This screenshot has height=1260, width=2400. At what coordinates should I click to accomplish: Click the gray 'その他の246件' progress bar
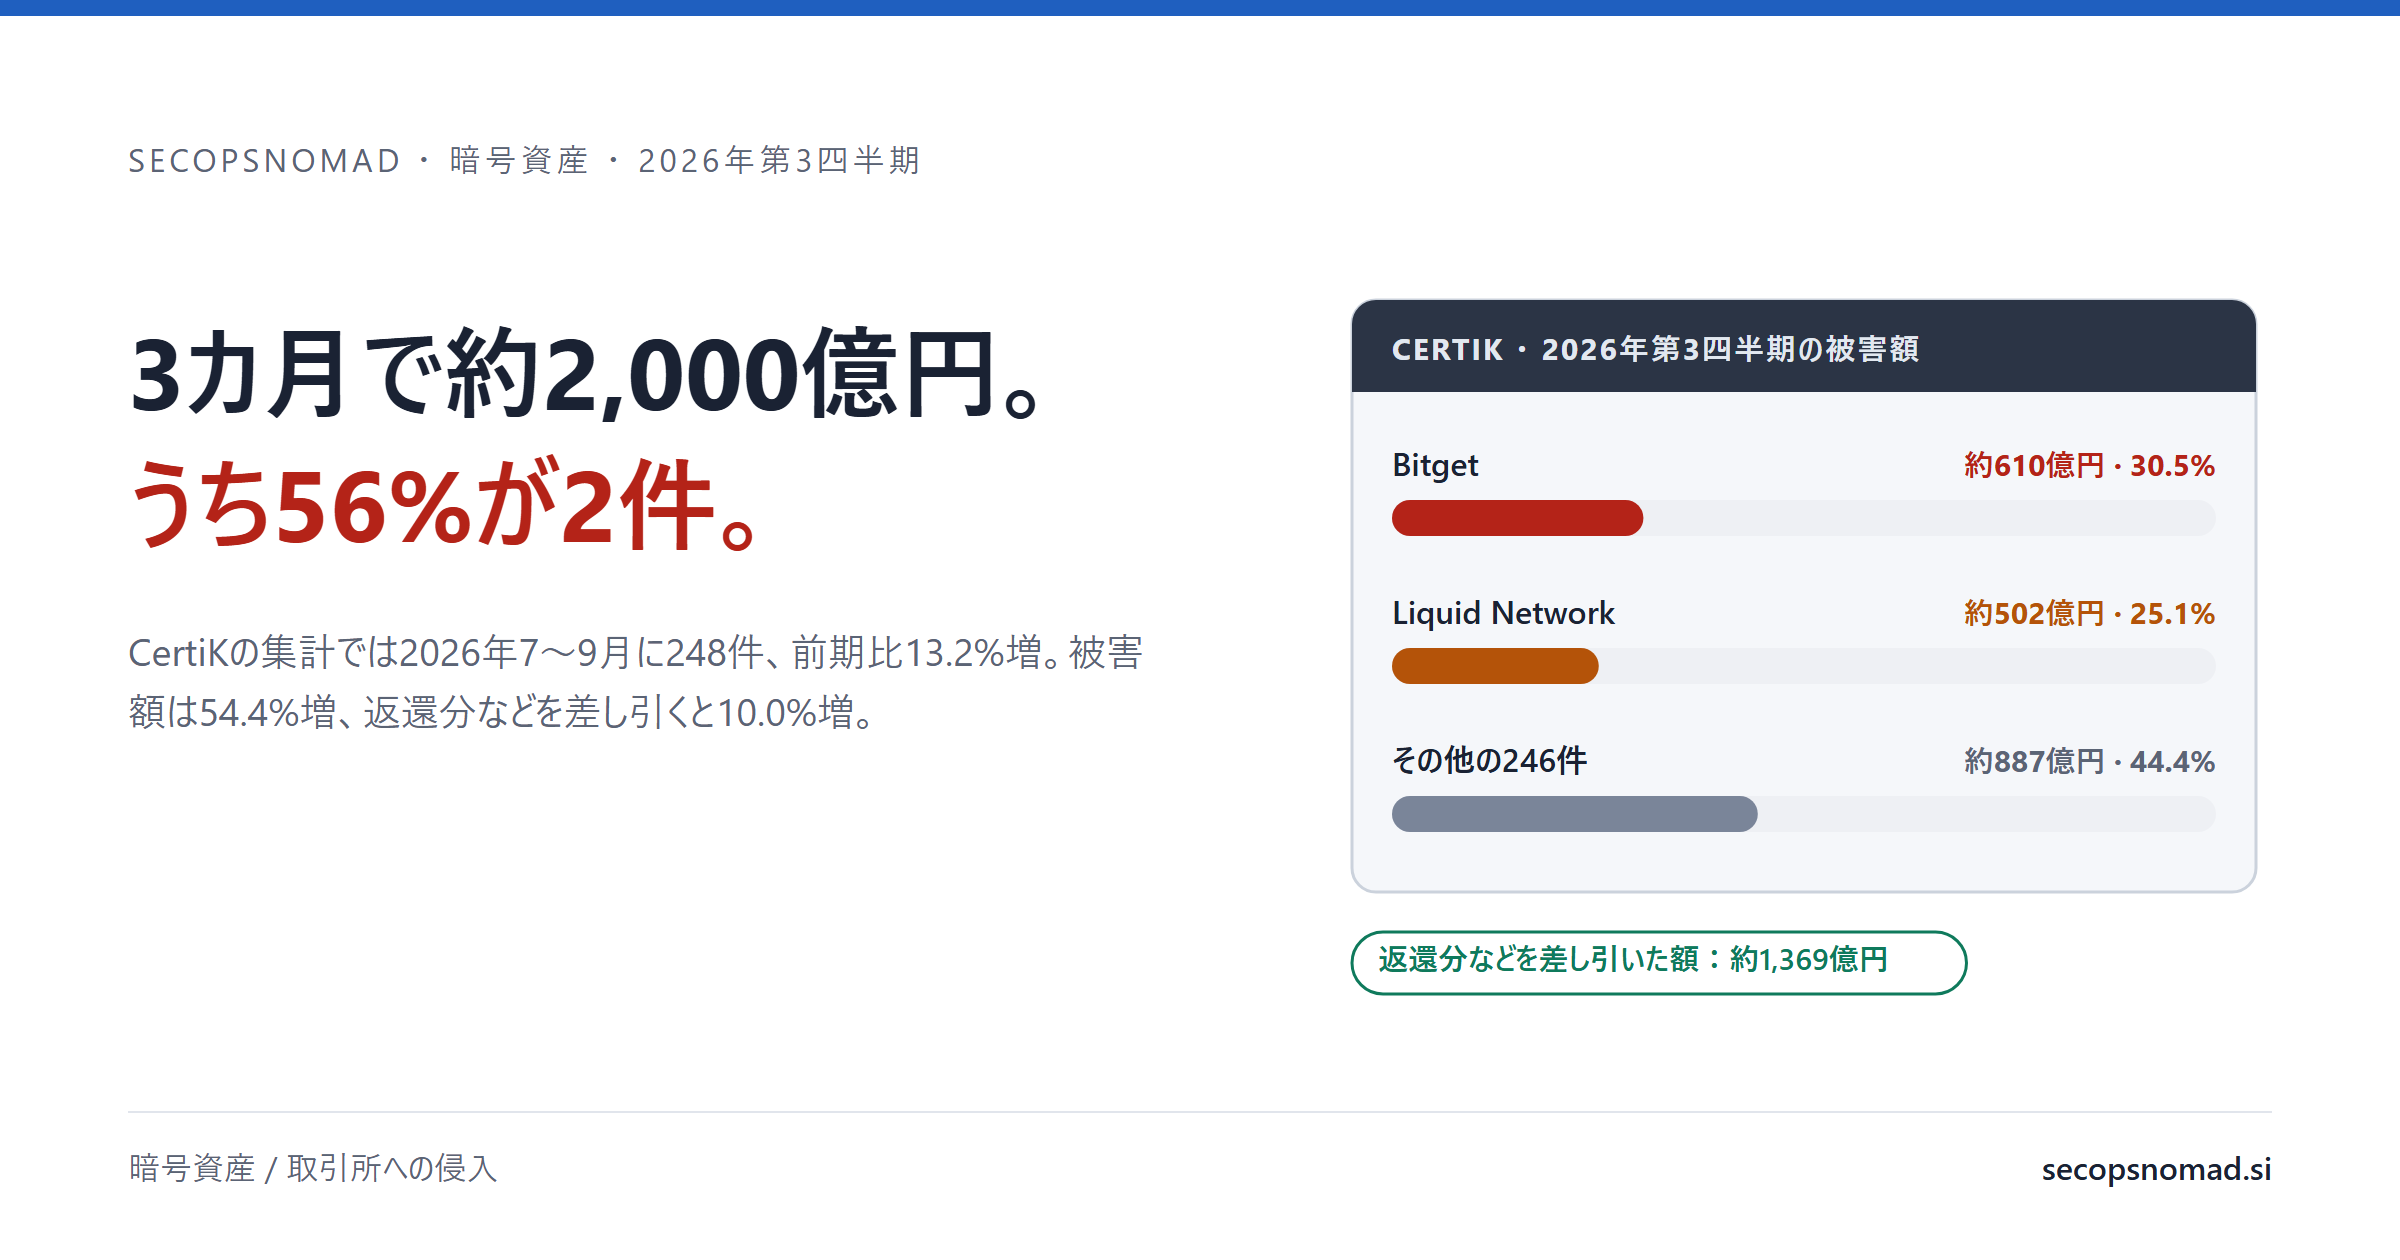pos(1574,814)
